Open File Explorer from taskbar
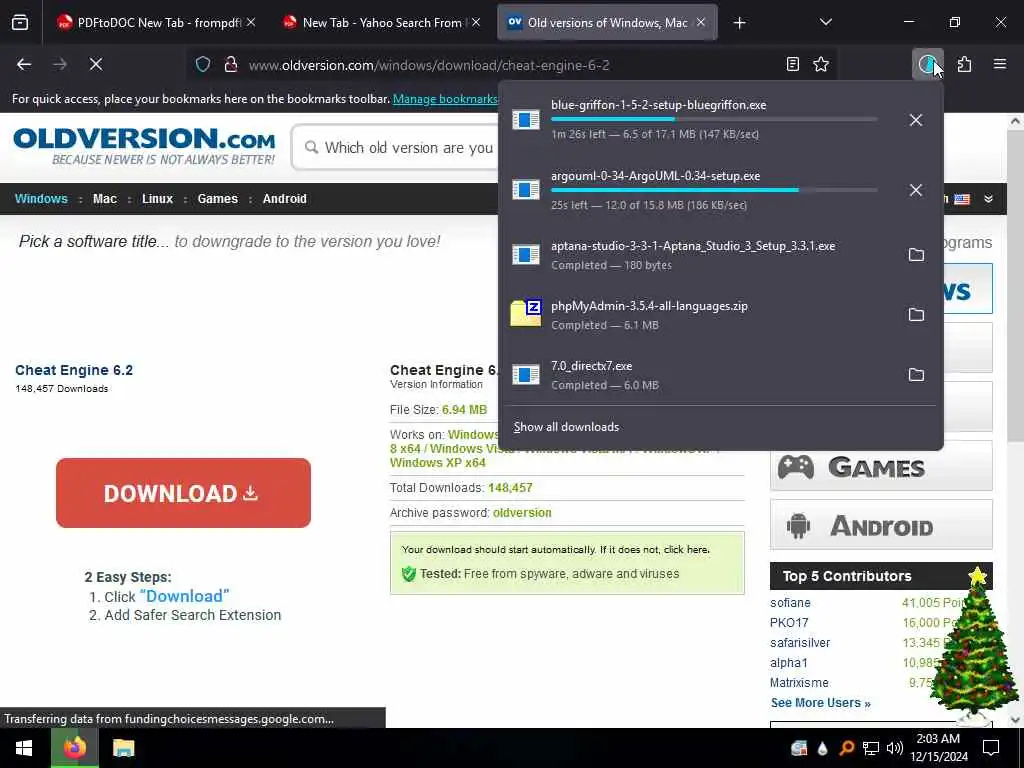This screenshot has width=1024, height=768. (123, 748)
